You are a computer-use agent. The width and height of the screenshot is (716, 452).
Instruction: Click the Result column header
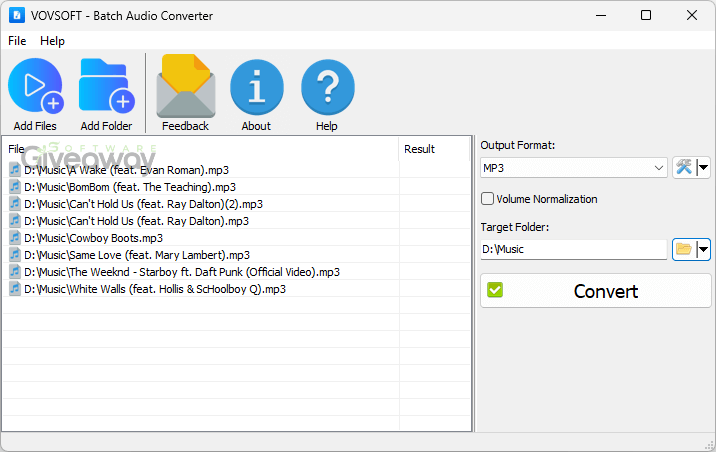pyautogui.click(x=419, y=149)
